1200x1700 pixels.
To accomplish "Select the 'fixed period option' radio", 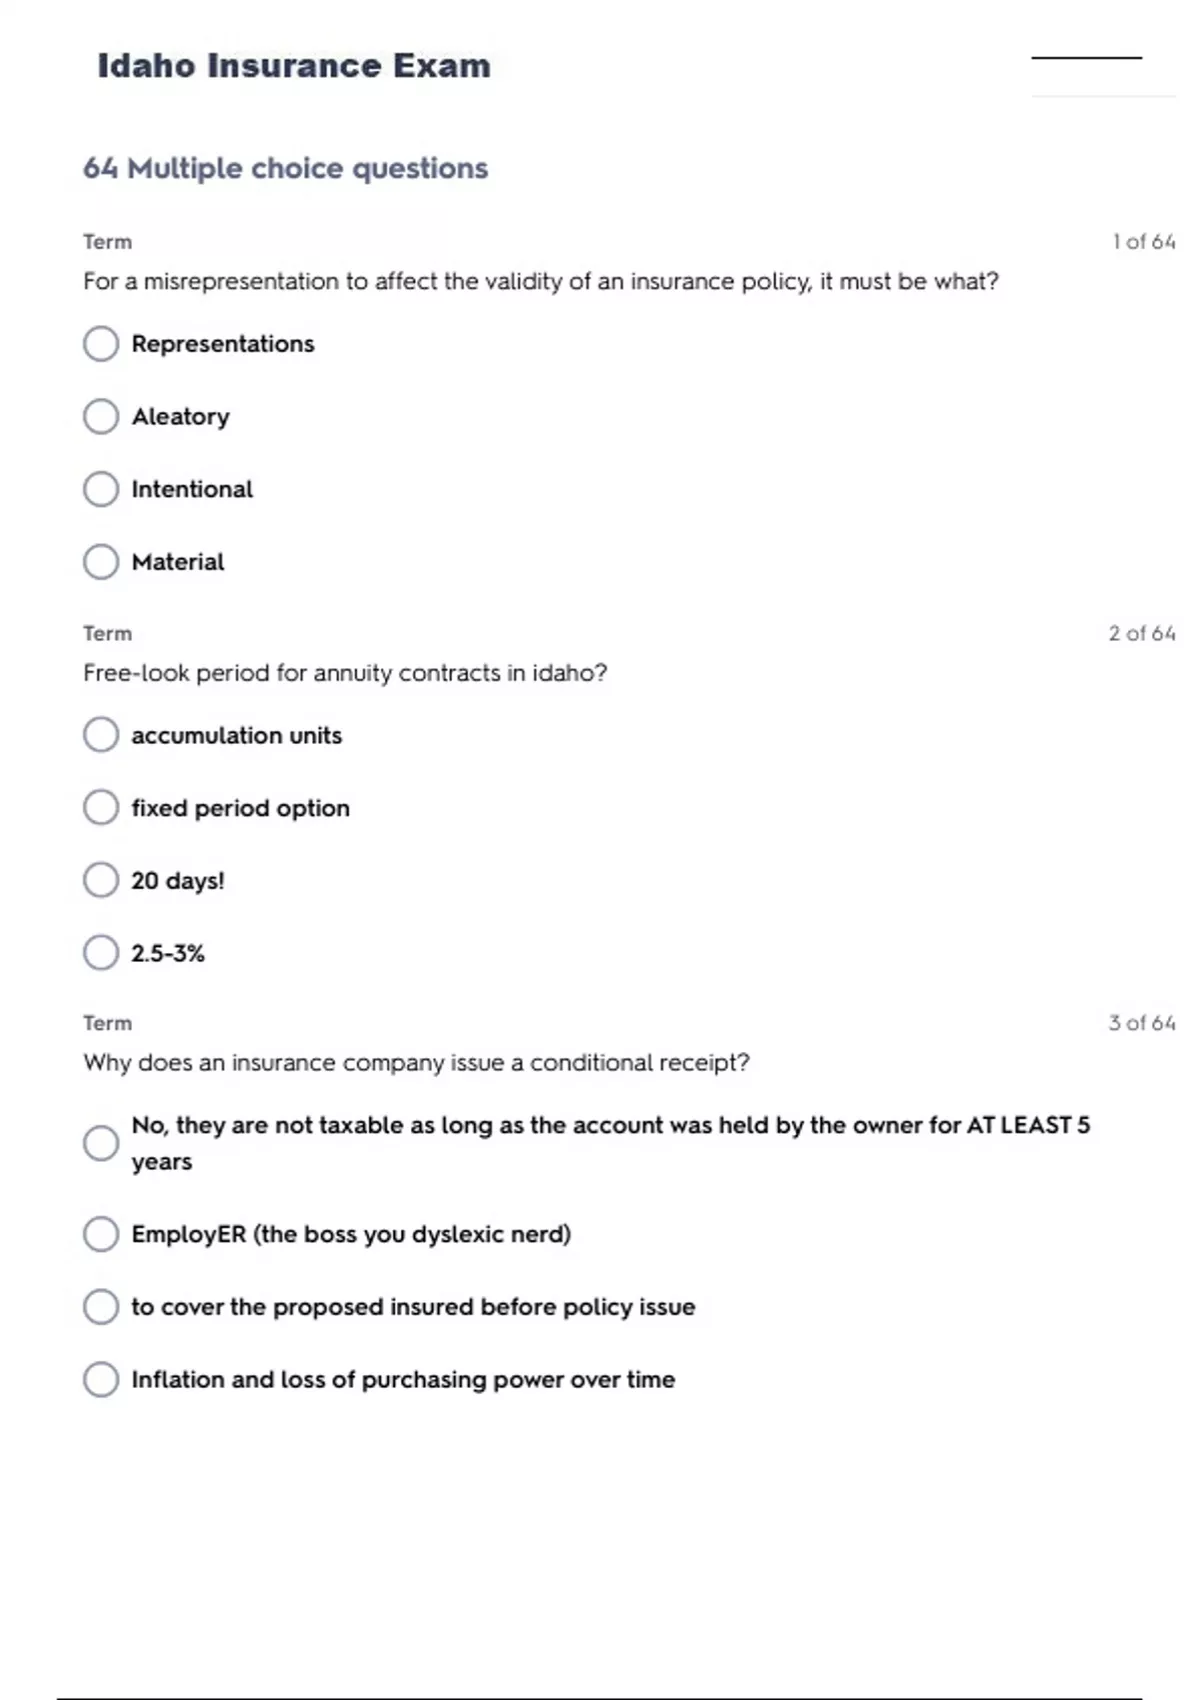I will point(101,808).
